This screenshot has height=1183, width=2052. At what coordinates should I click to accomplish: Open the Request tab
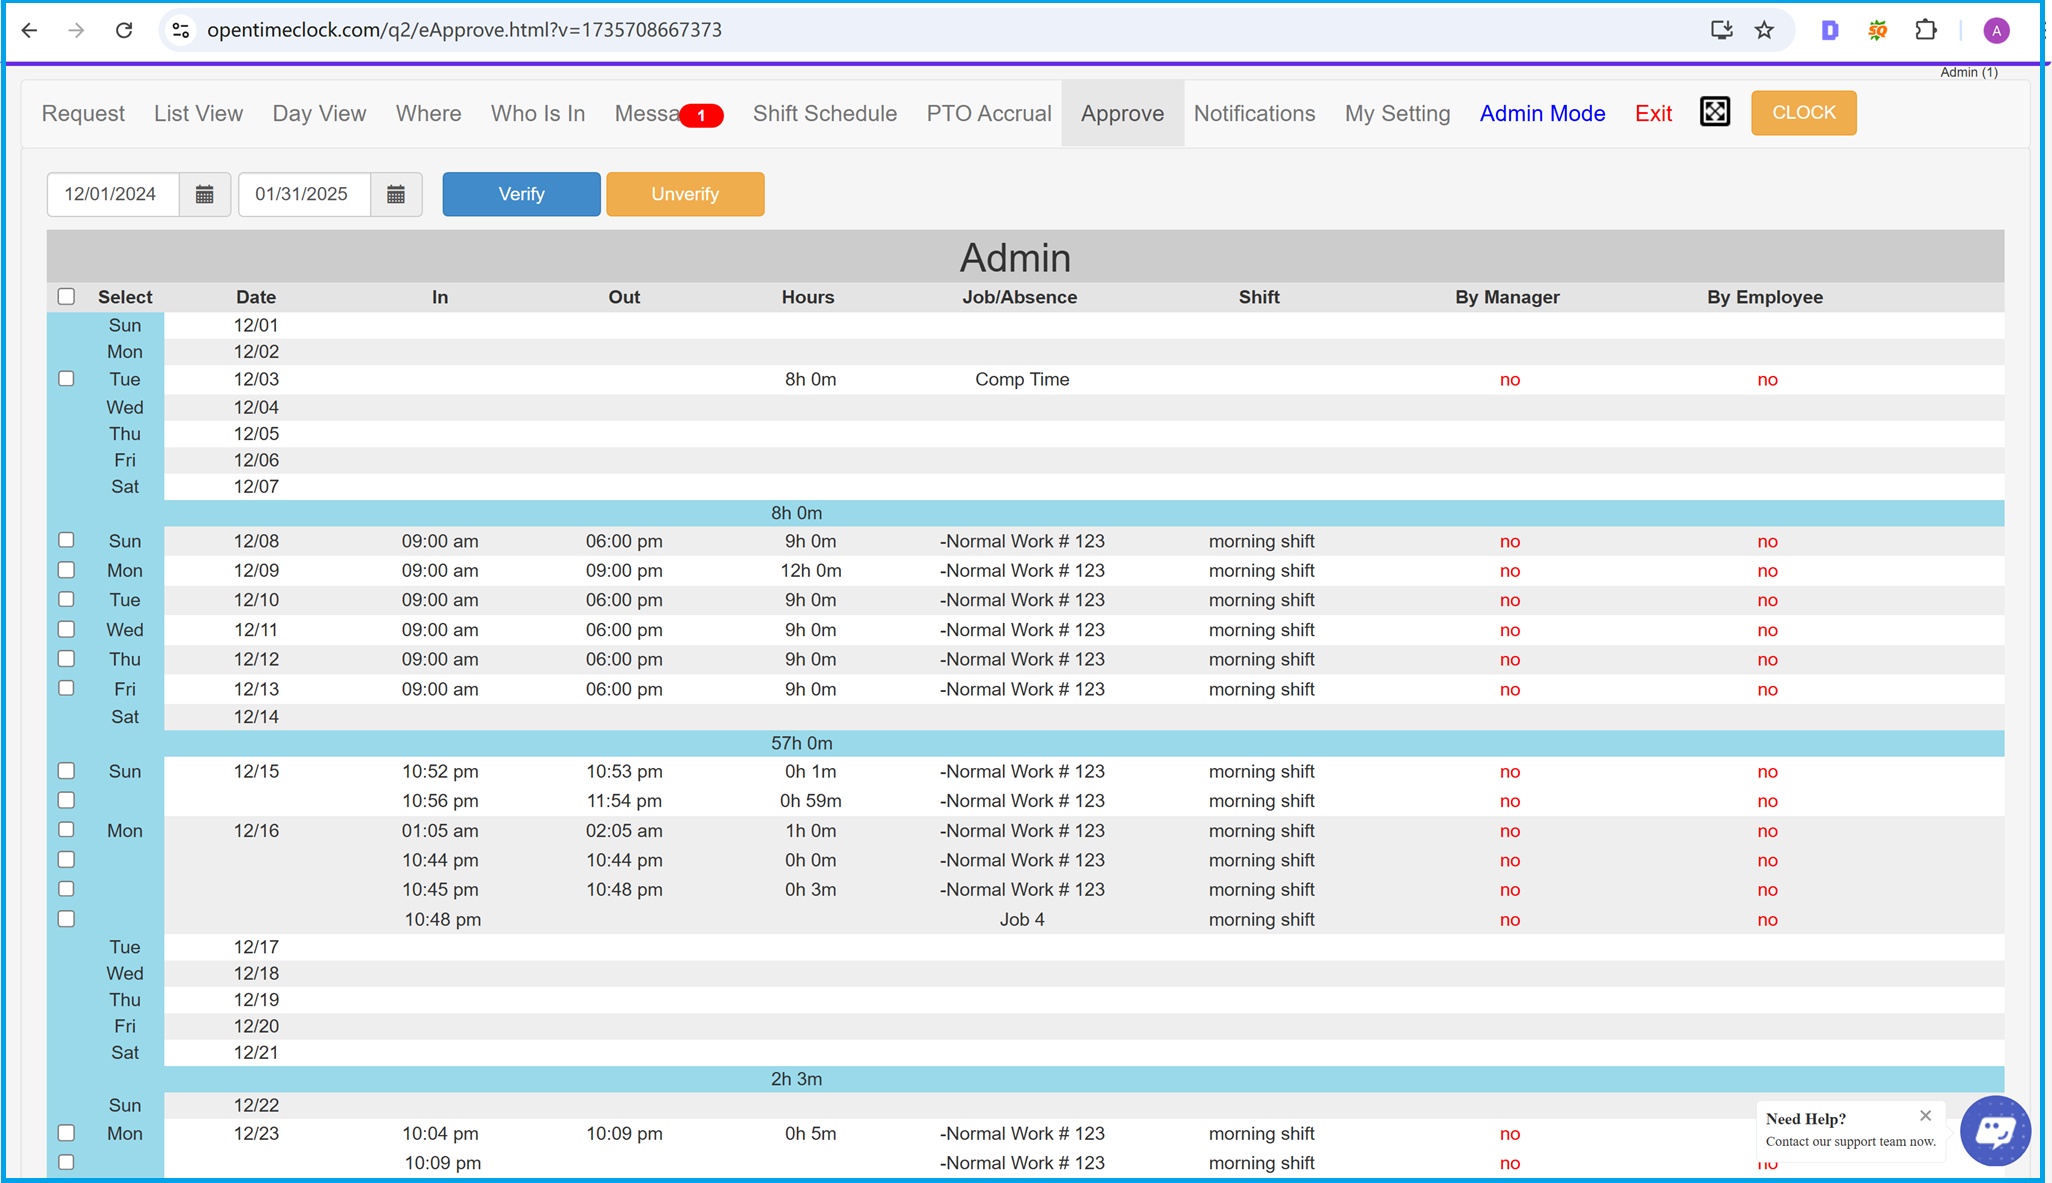pos(83,114)
